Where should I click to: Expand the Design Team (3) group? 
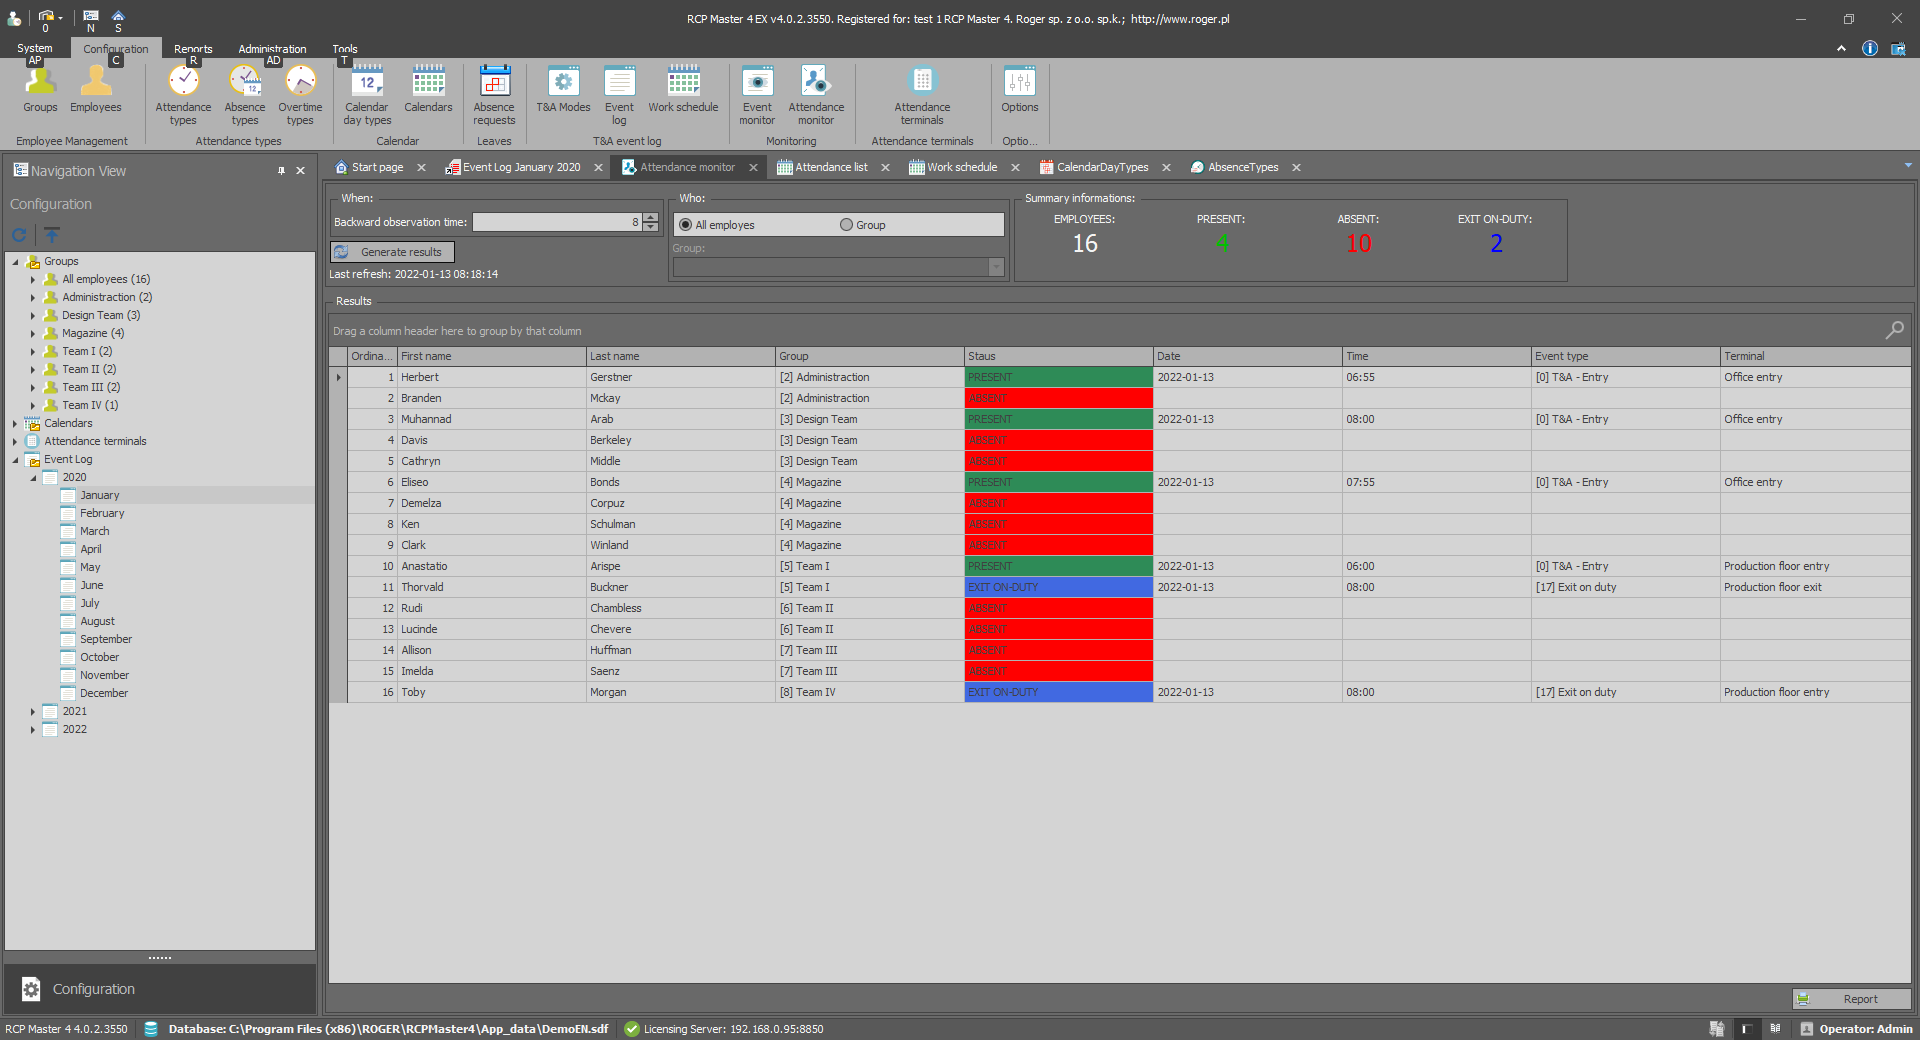(x=33, y=316)
